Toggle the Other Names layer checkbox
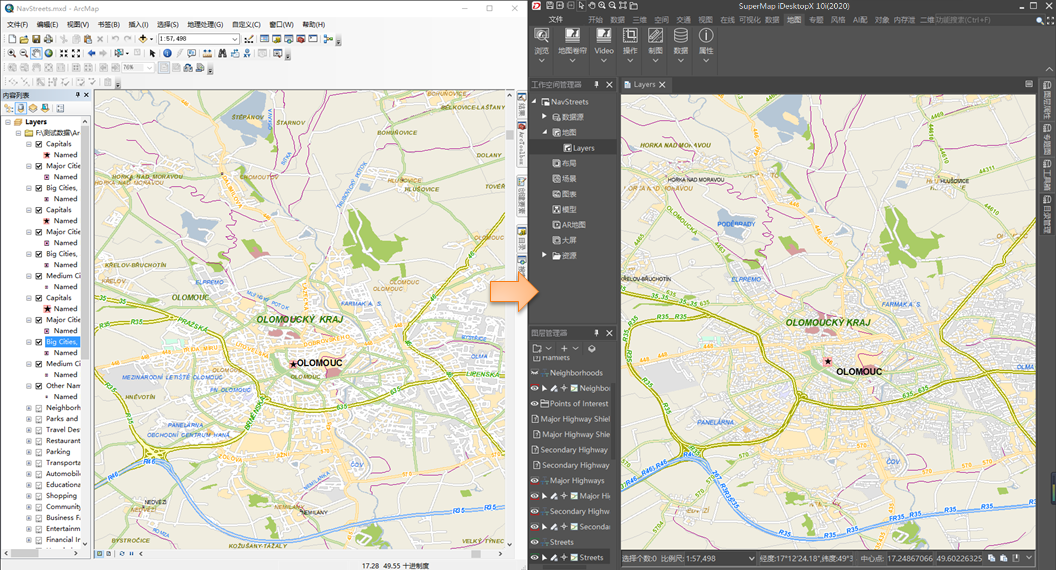Viewport: 1056px width, 570px height. (x=39, y=386)
